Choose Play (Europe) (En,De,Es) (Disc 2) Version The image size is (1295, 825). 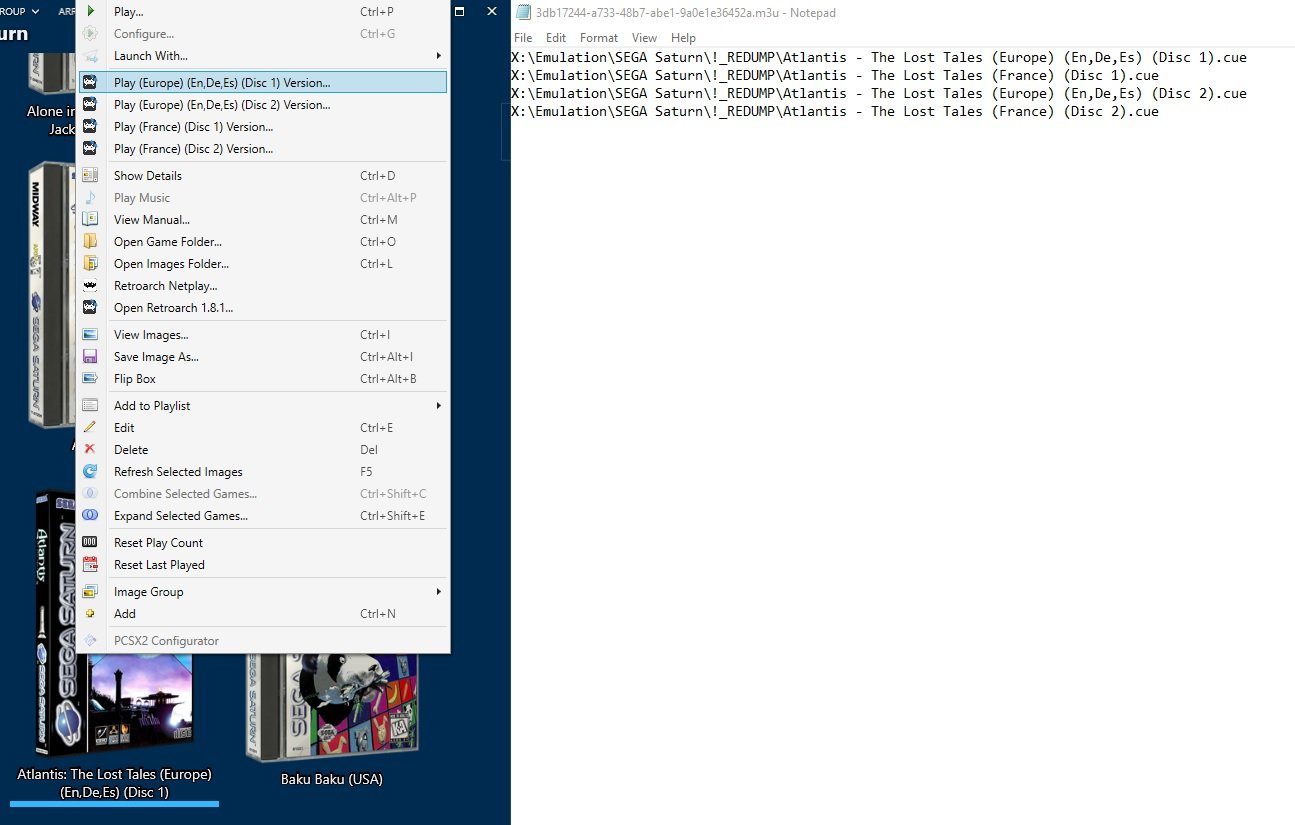262,105
